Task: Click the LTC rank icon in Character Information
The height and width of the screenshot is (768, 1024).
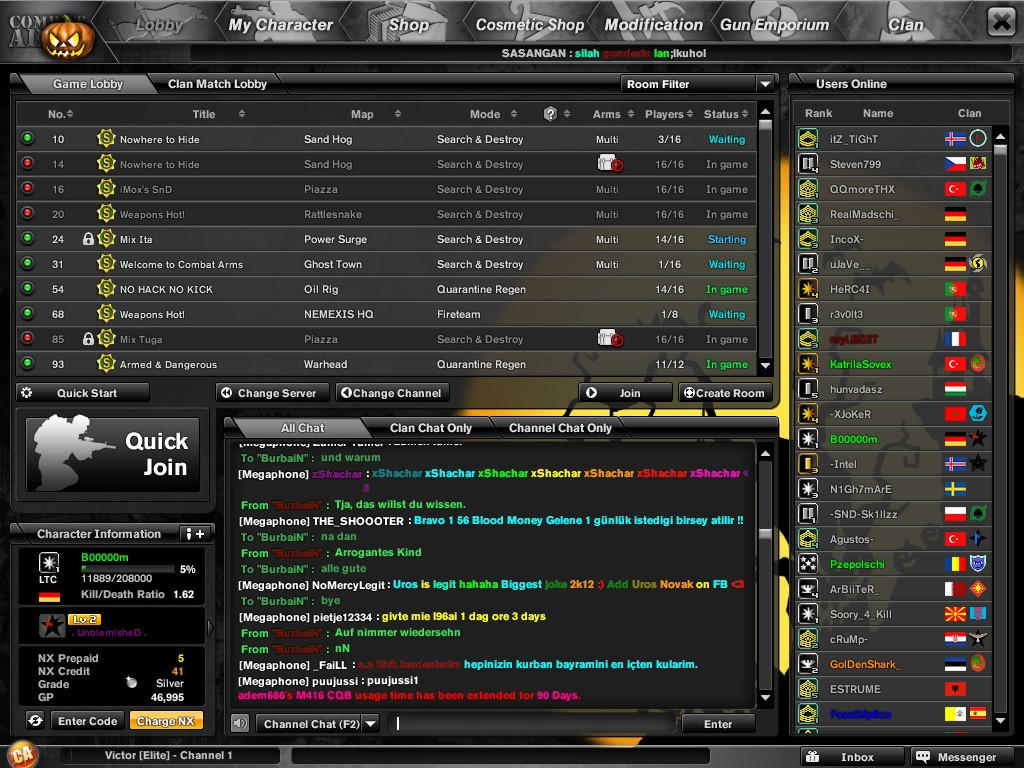Action: (x=48, y=562)
